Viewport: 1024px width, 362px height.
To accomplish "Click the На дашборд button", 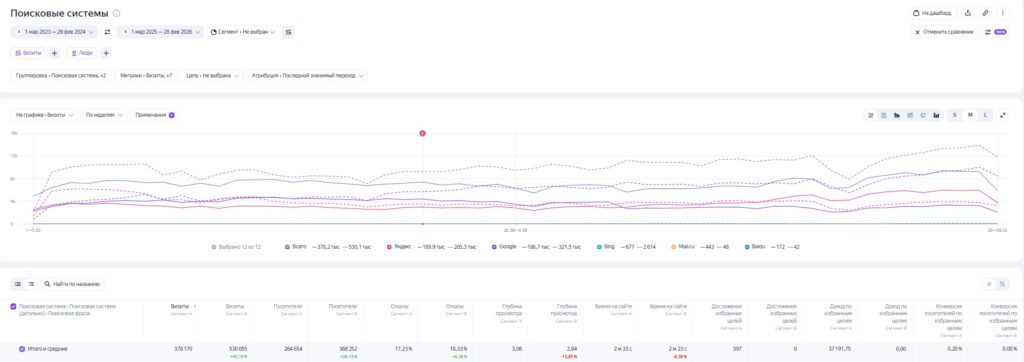I will click(x=934, y=12).
